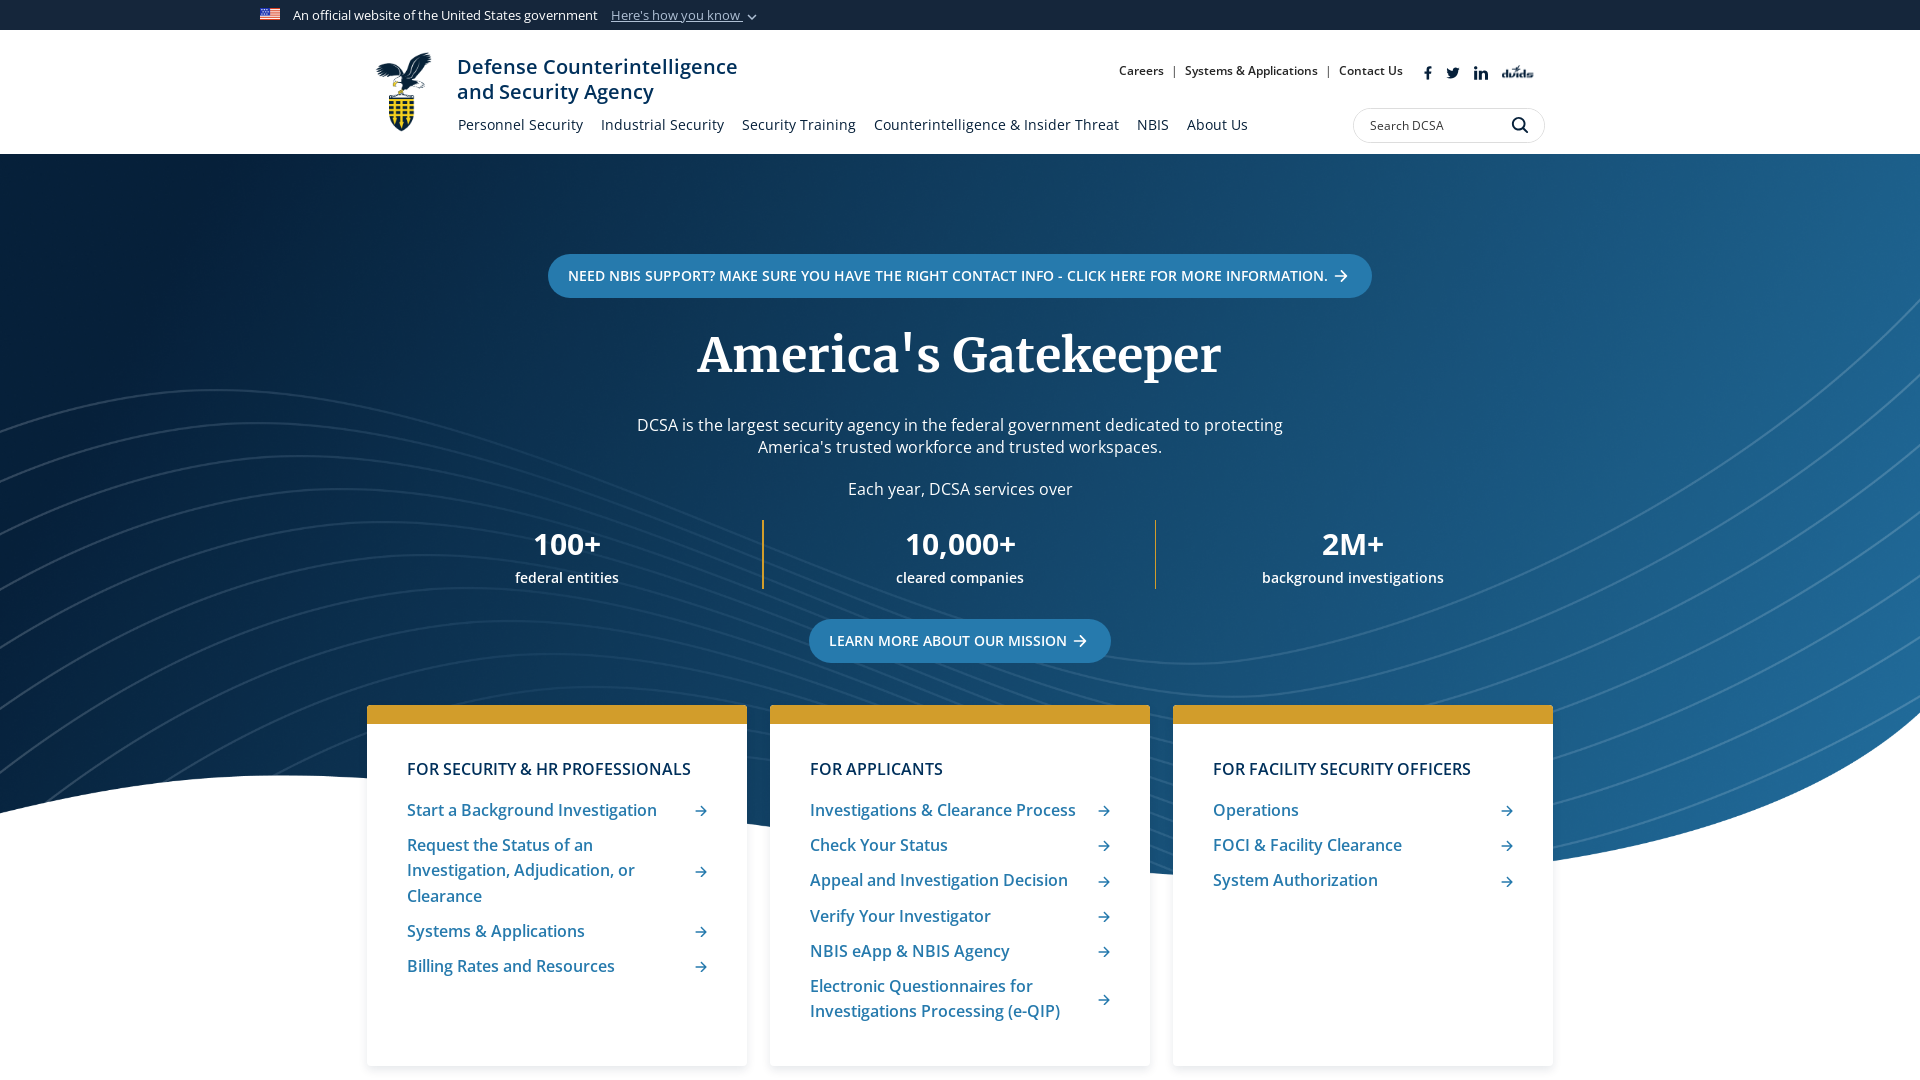Click arrow next to System Authorization

[x=1507, y=881]
